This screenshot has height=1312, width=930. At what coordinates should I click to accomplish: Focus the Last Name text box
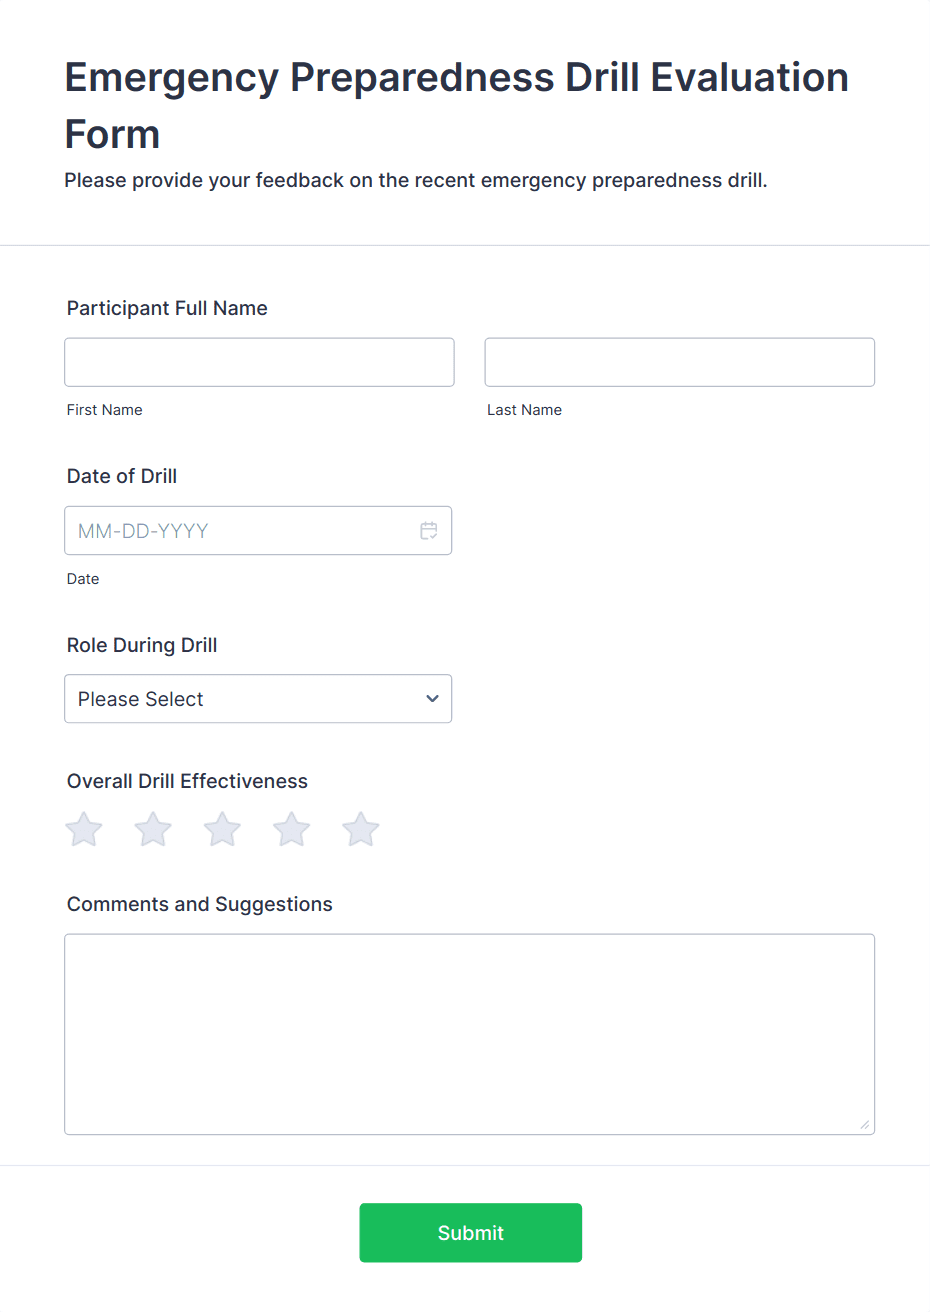point(679,362)
